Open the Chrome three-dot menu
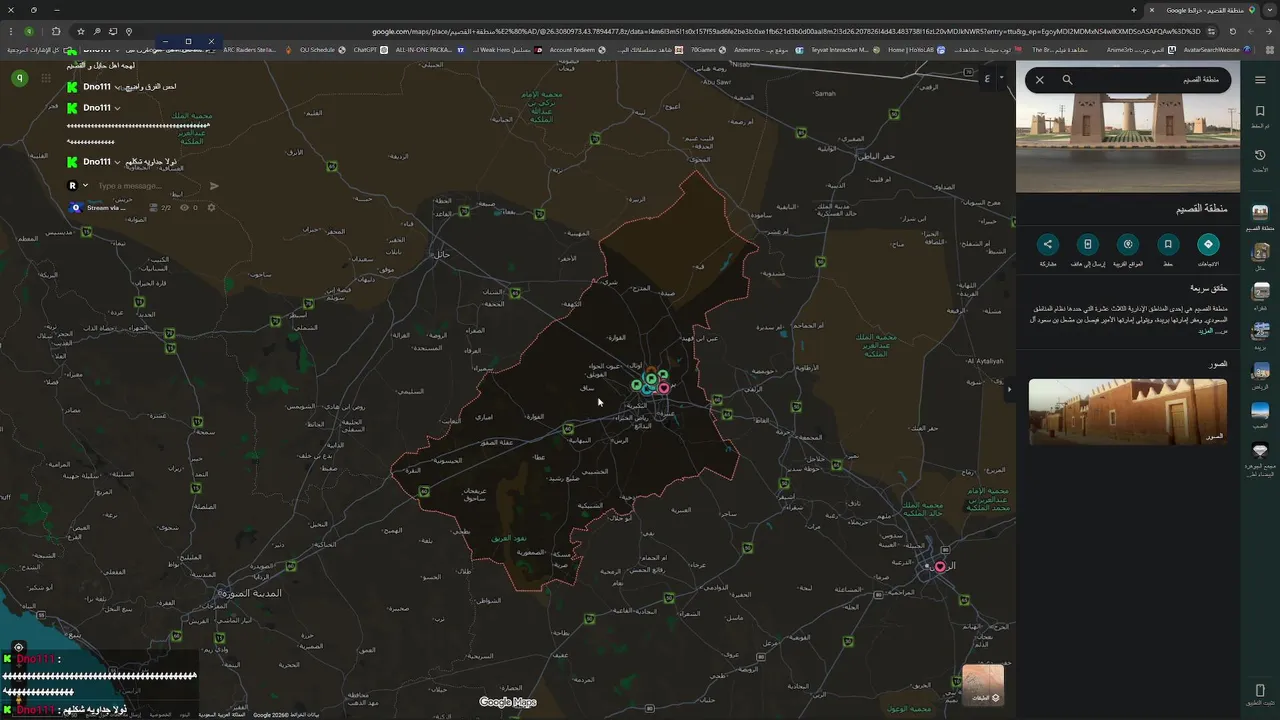Screen dimensions: 1280x720 [10, 31]
